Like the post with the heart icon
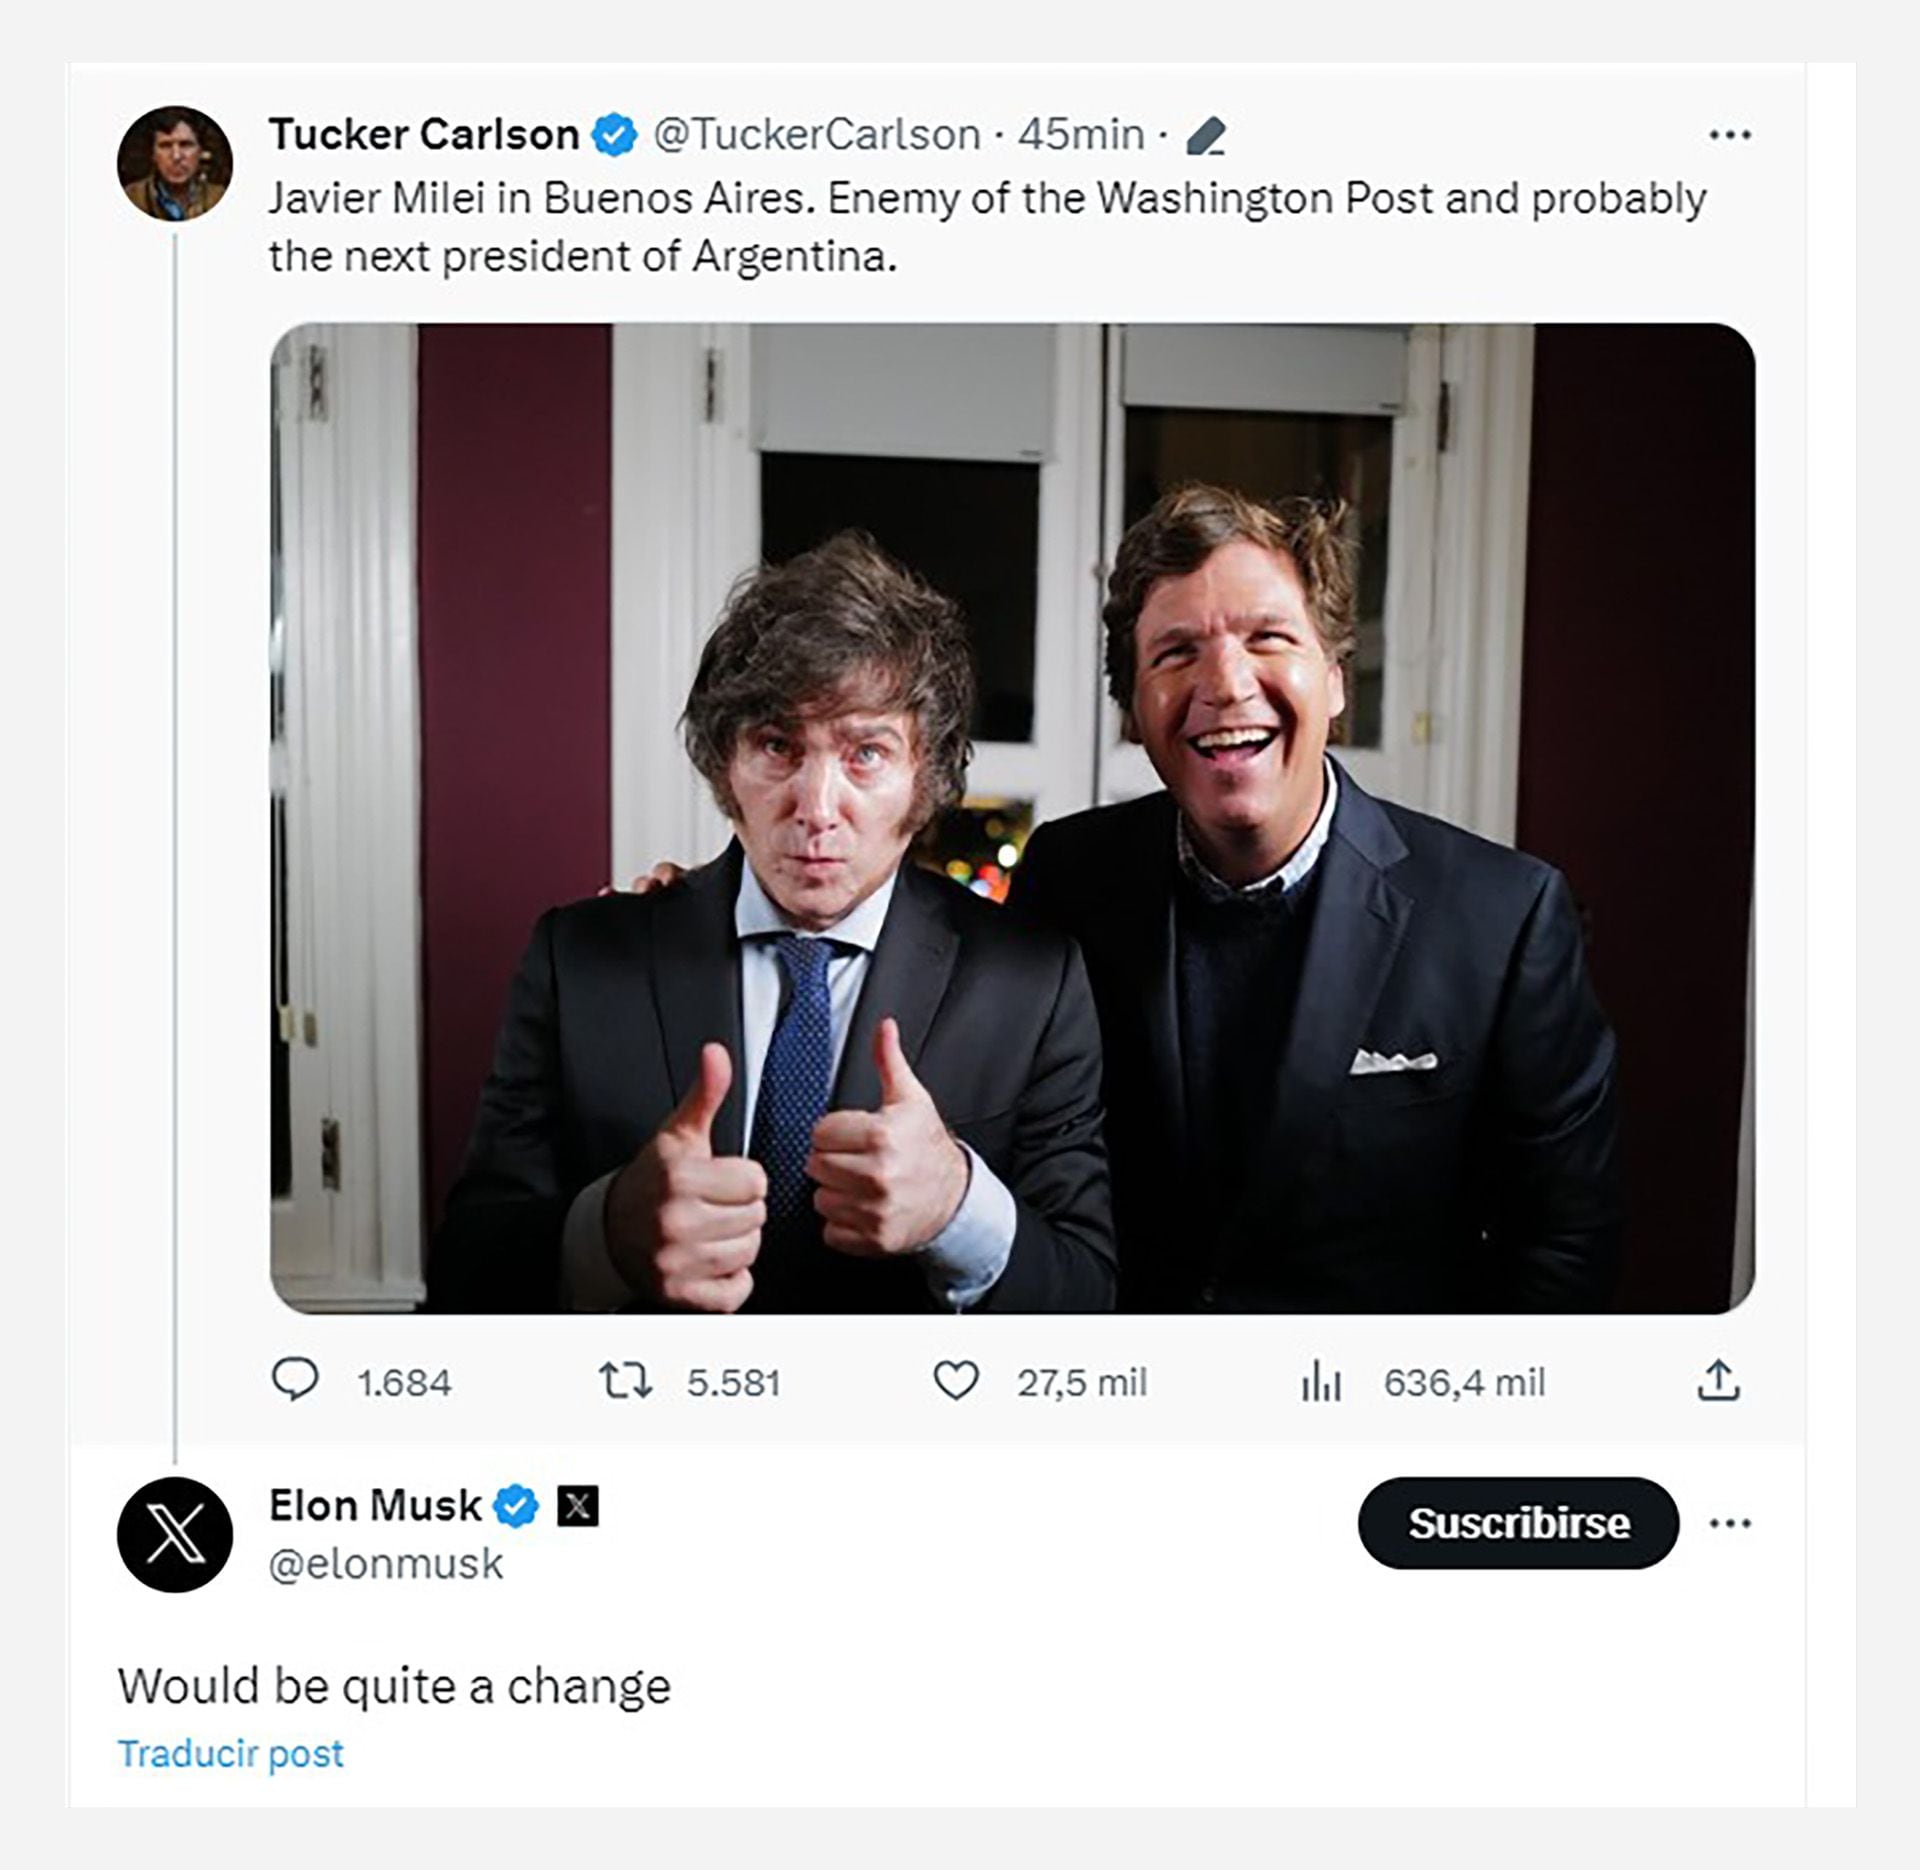This screenshot has width=1920, height=1870. pos(955,1382)
